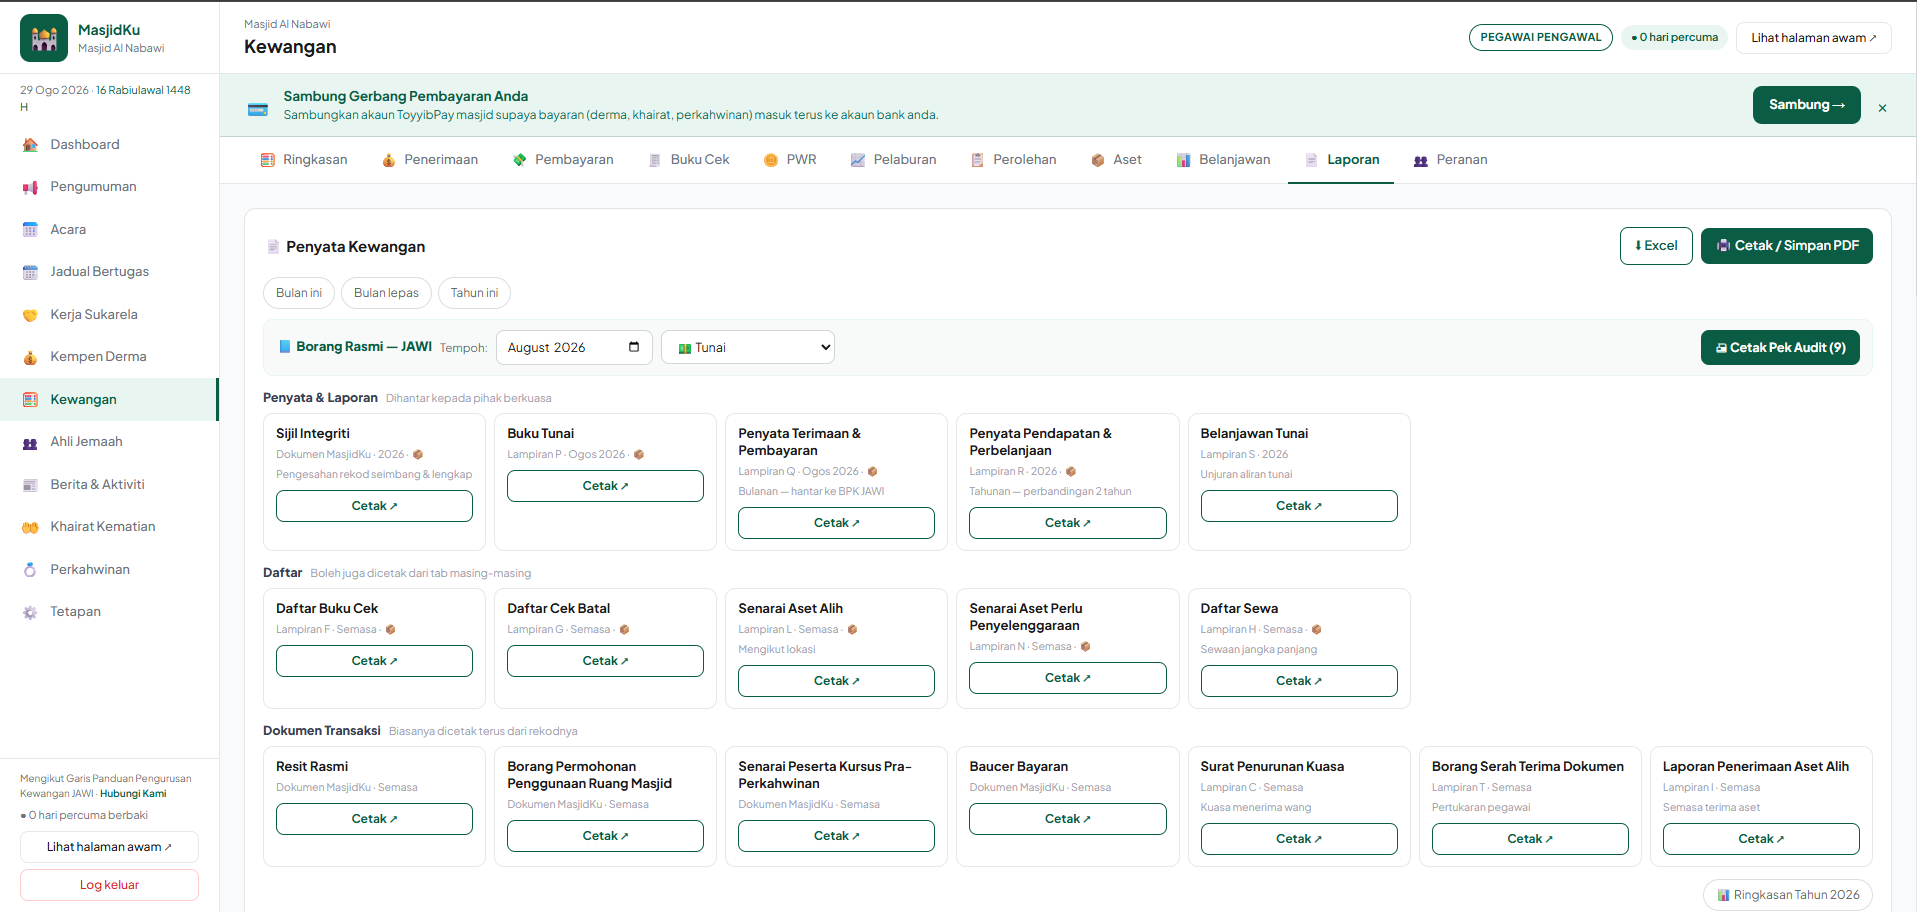Click the Log keluar button
This screenshot has height=912, width=1917.
pyautogui.click(x=109, y=885)
